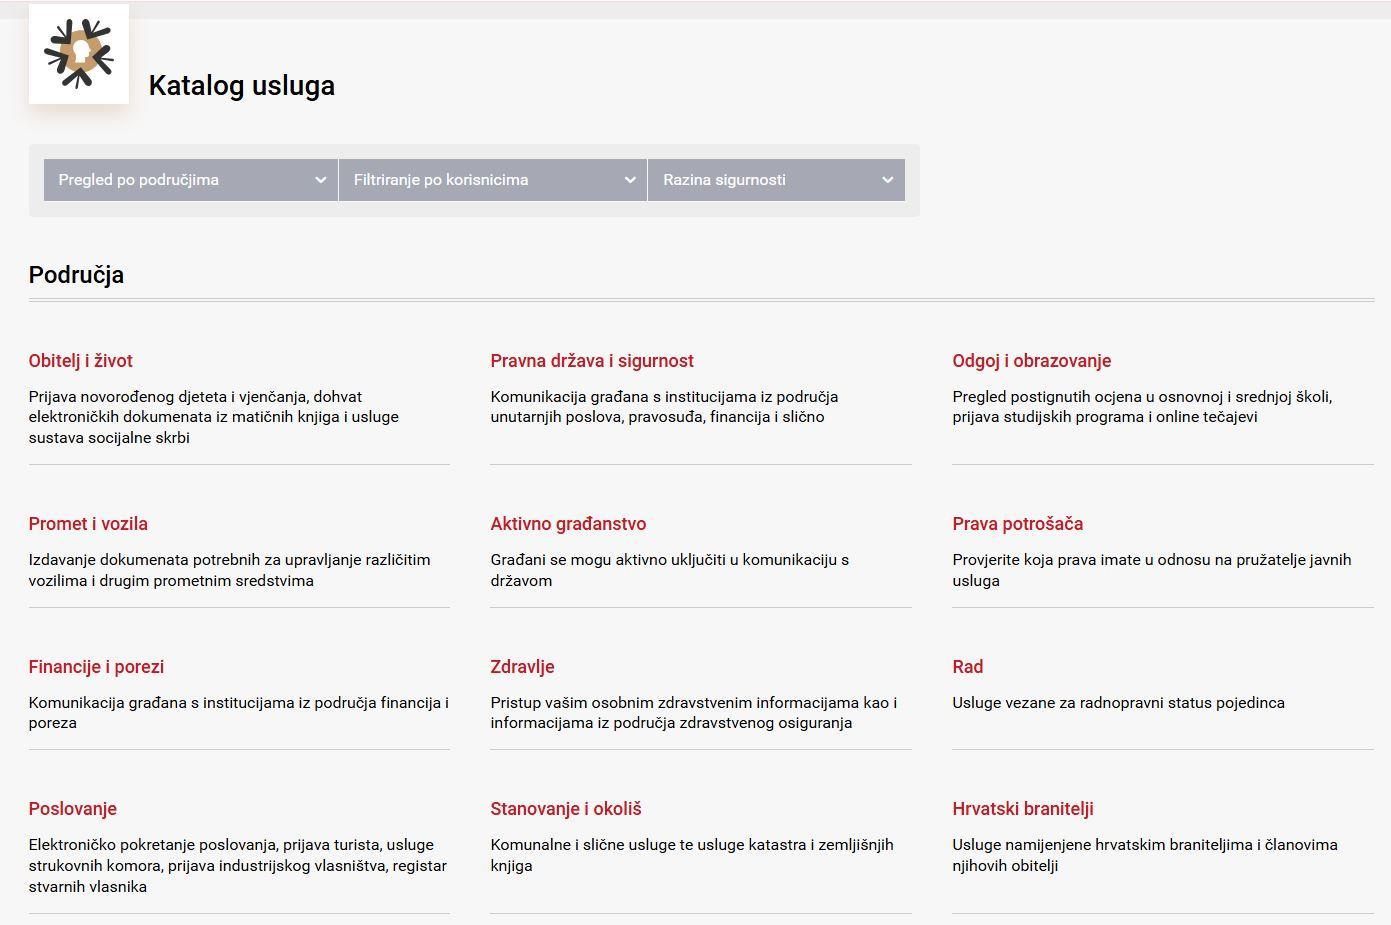The width and height of the screenshot is (1391, 925).
Task: Click the Rad category link
Action: [x=968, y=667]
